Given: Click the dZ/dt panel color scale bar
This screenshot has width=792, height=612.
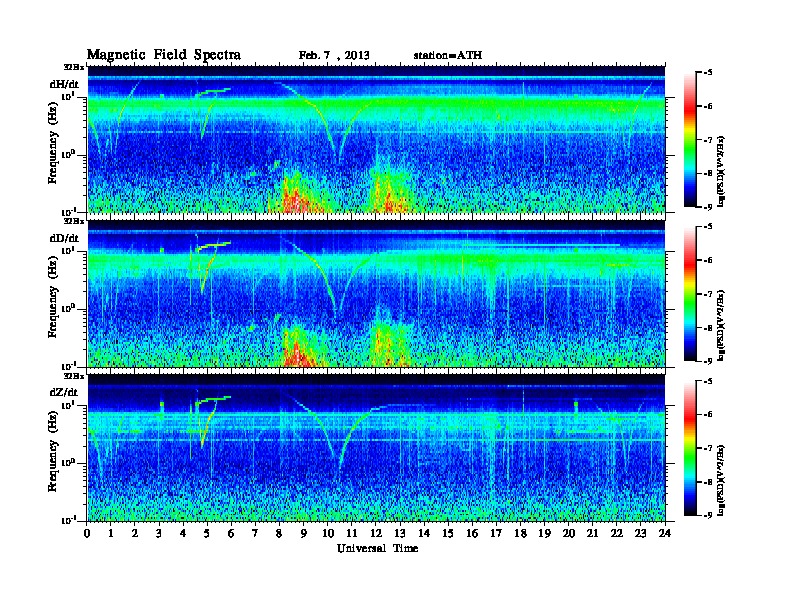Looking at the screenshot, I should [690, 447].
